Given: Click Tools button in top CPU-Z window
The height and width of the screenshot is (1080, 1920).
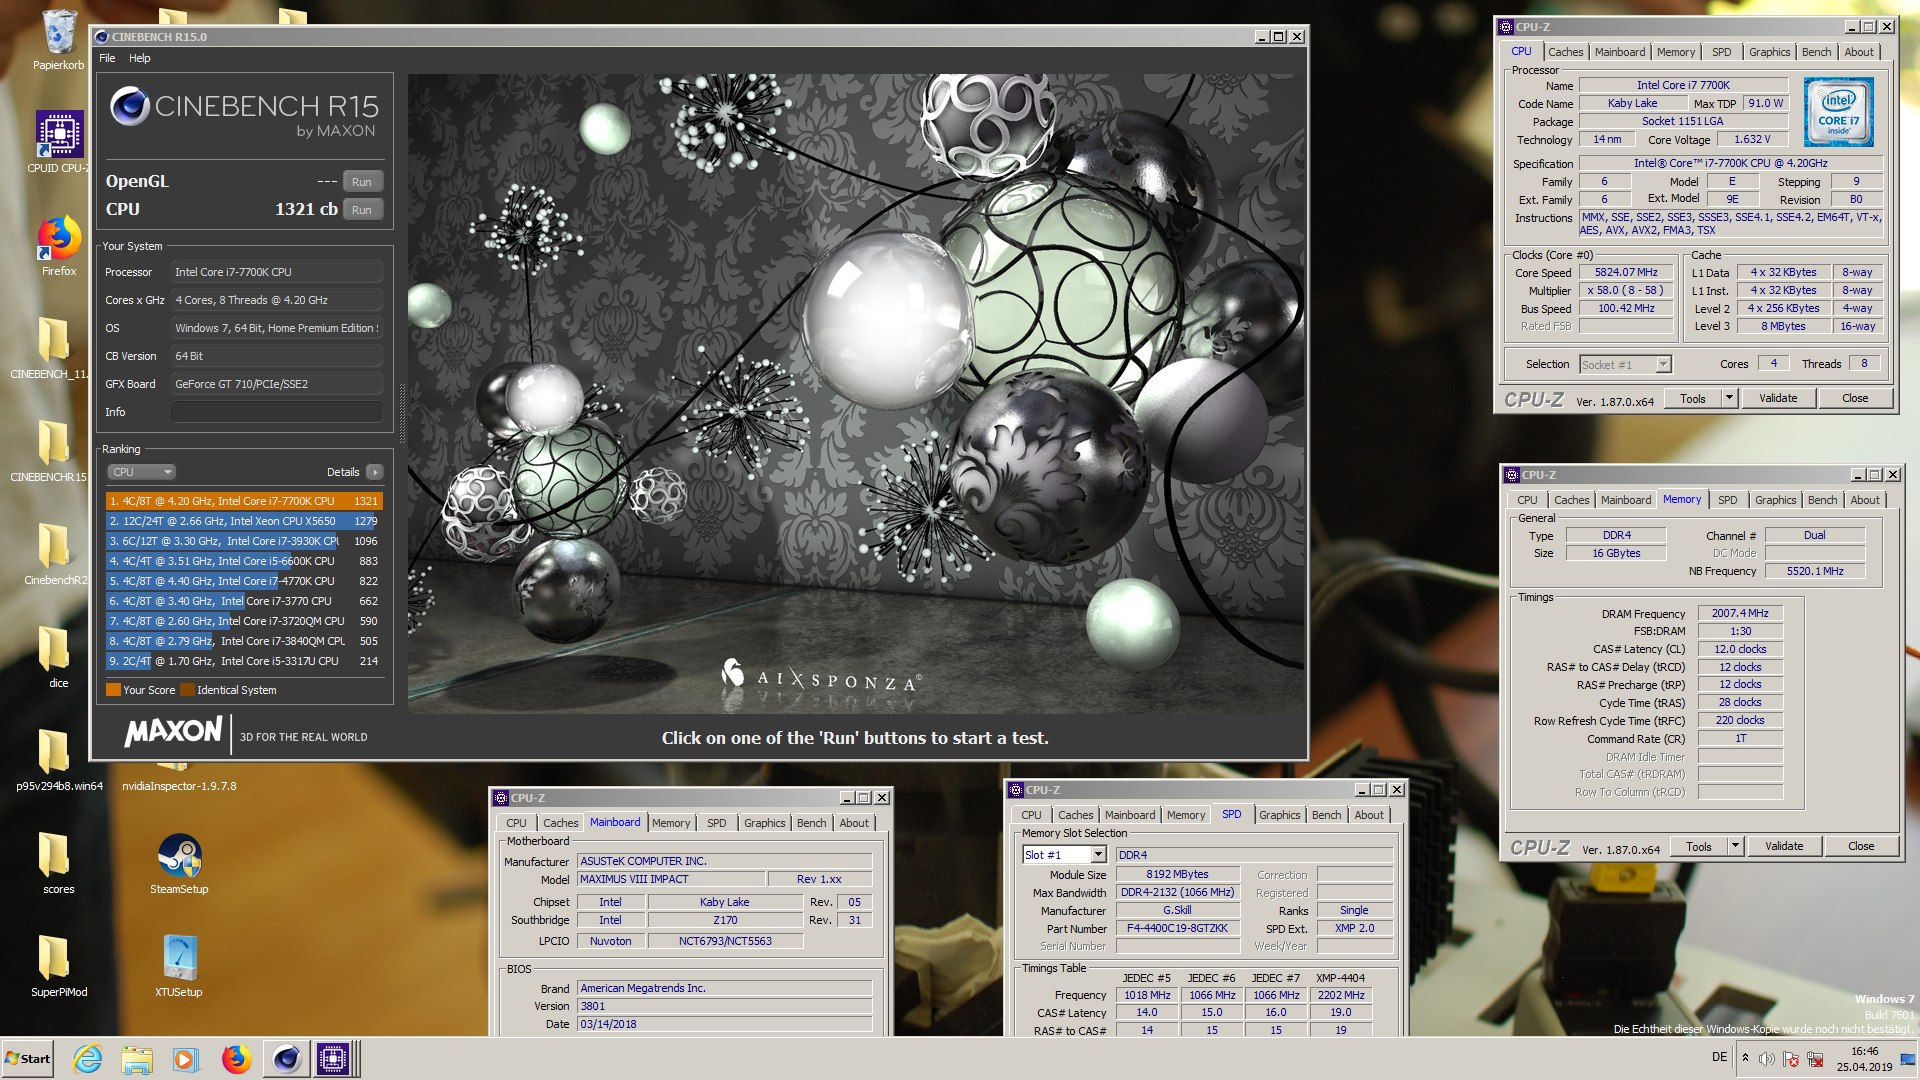Looking at the screenshot, I should (x=1693, y=398).
